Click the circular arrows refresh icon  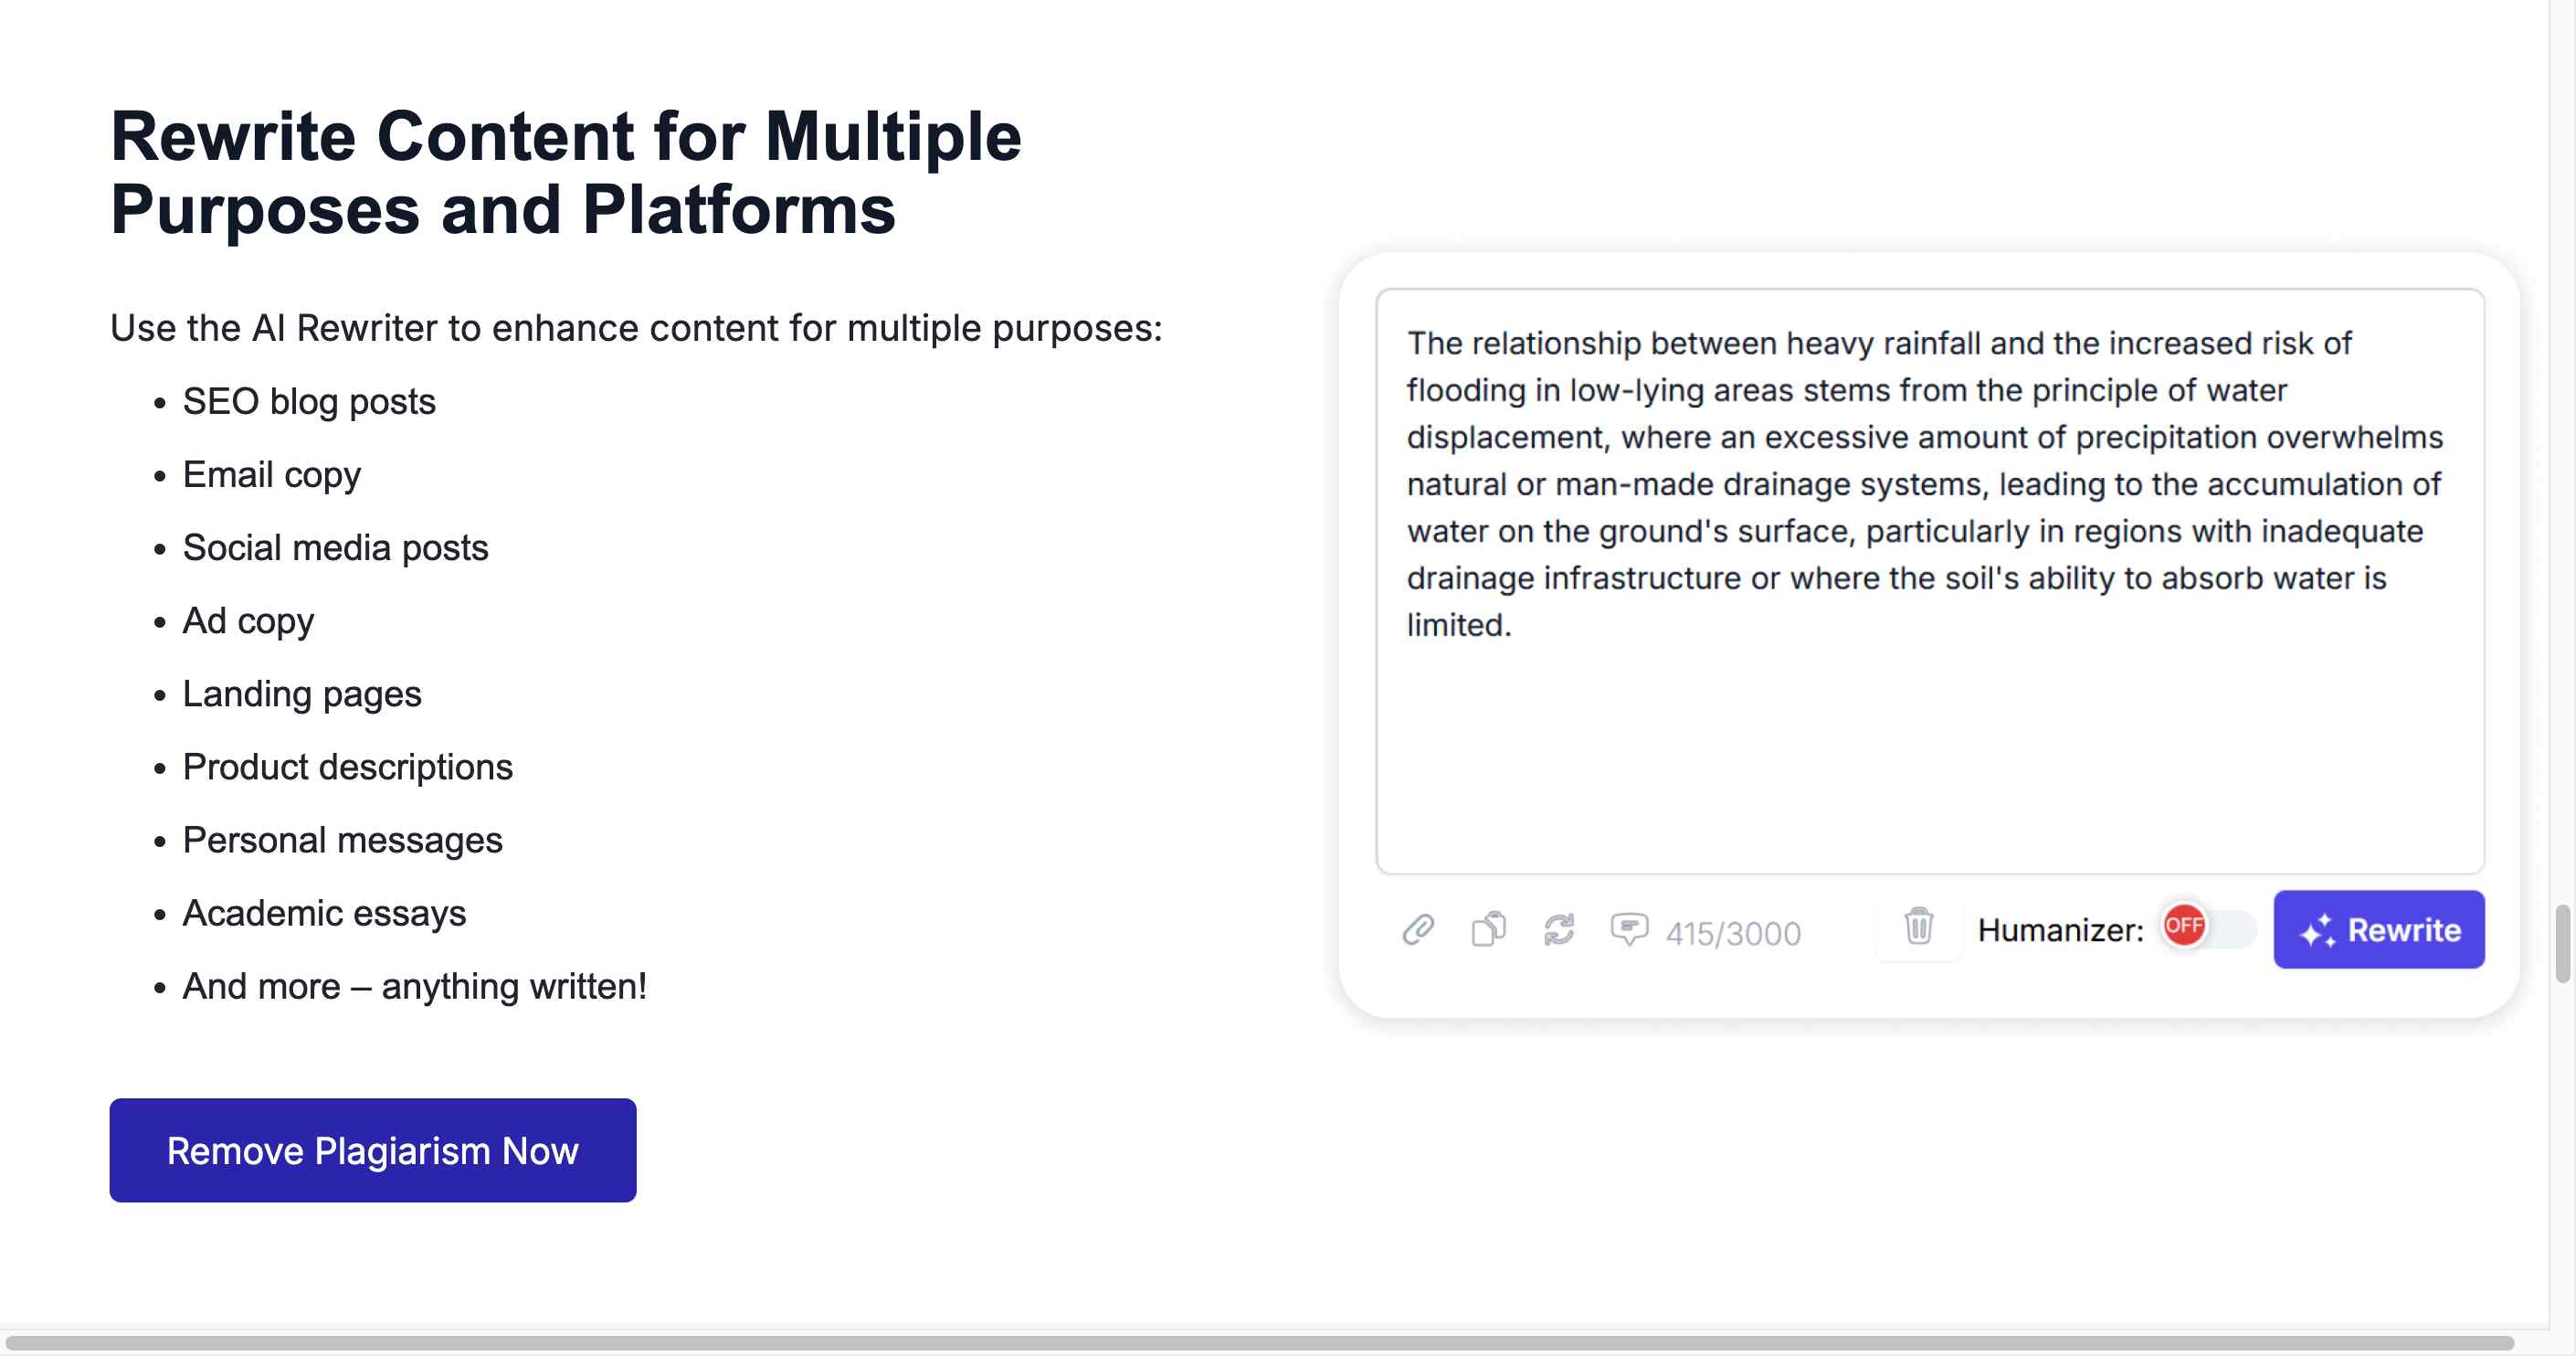click(1559, 929)
